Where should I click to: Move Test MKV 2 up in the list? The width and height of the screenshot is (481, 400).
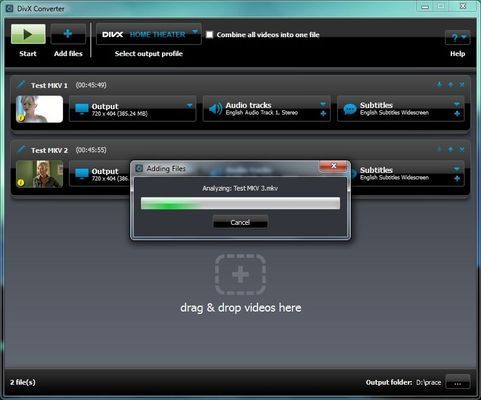point(450,149)
